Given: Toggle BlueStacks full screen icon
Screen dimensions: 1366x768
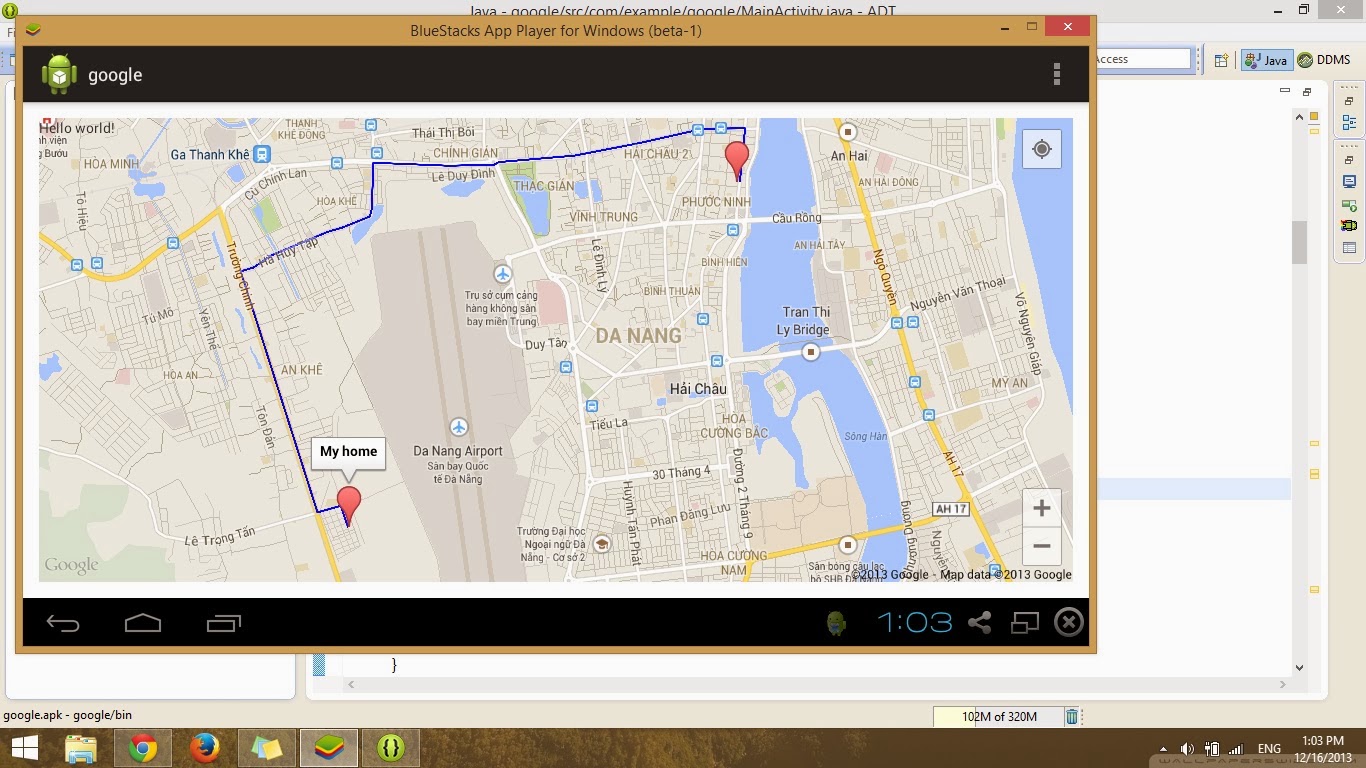Looking at the screenshot, I should (x=1025, y=623).
